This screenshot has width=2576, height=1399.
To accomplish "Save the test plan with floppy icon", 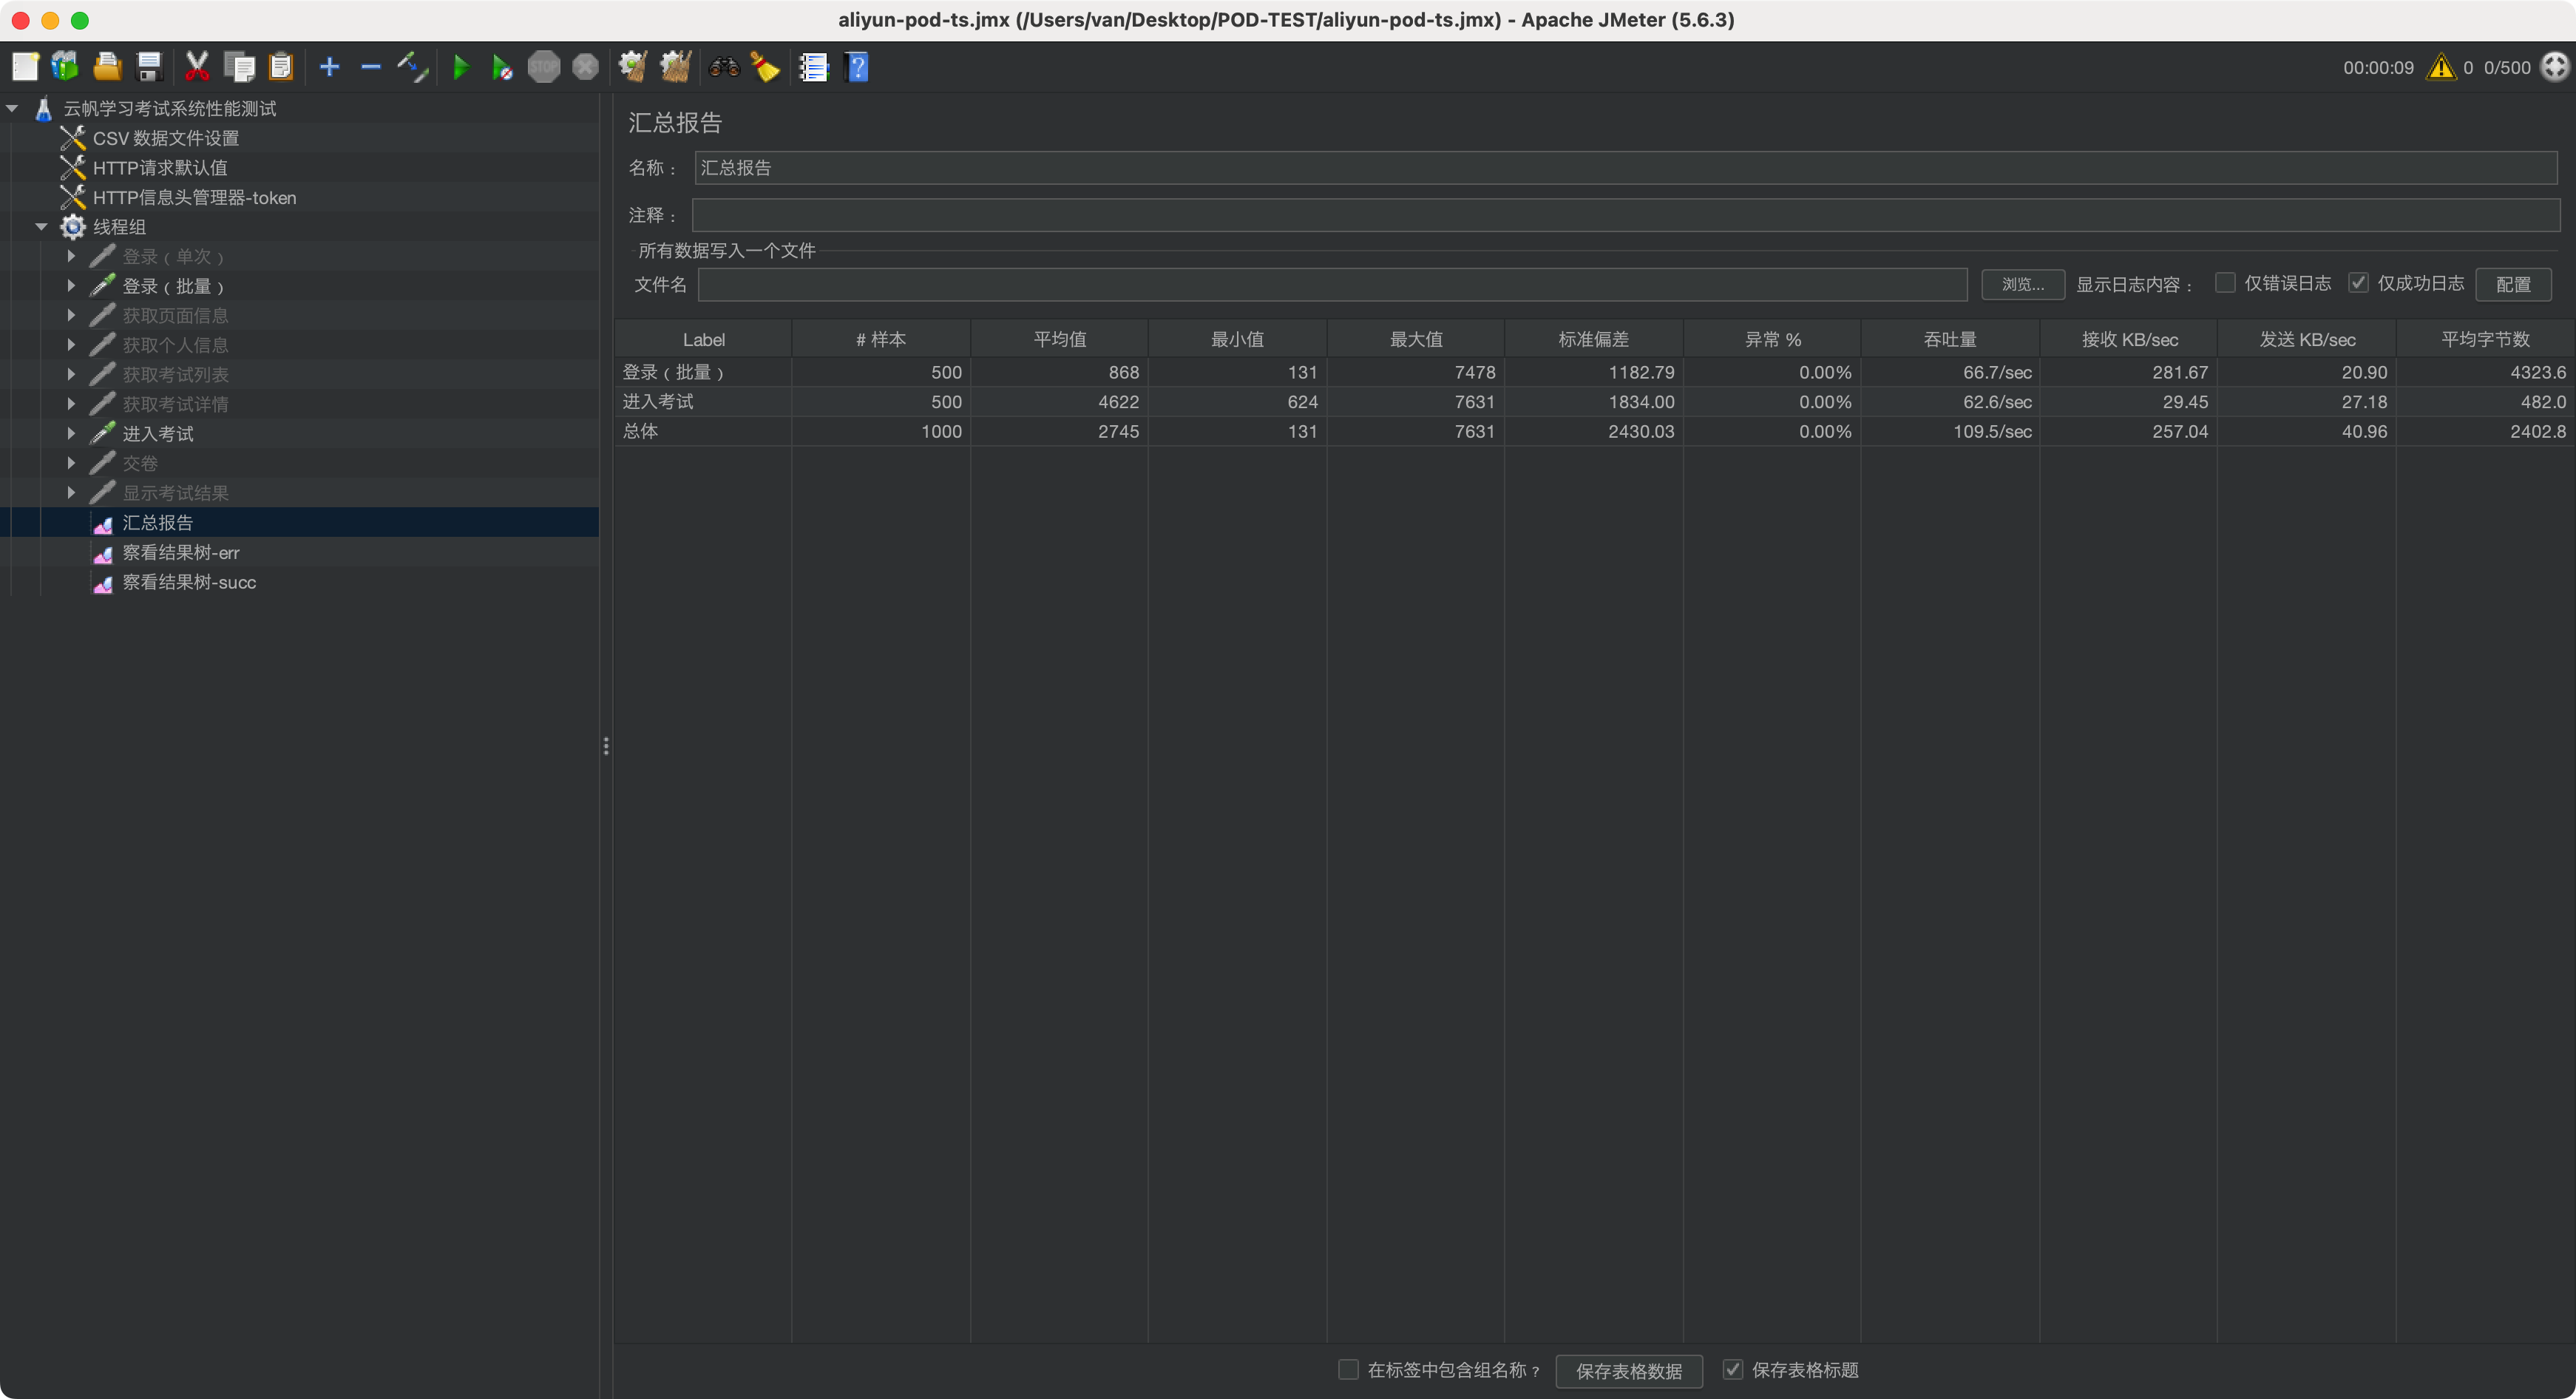I will pos(150,67).
